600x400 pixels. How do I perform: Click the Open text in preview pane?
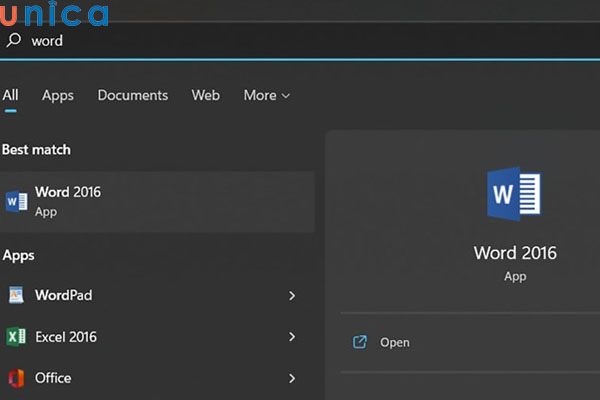[395, 342]
